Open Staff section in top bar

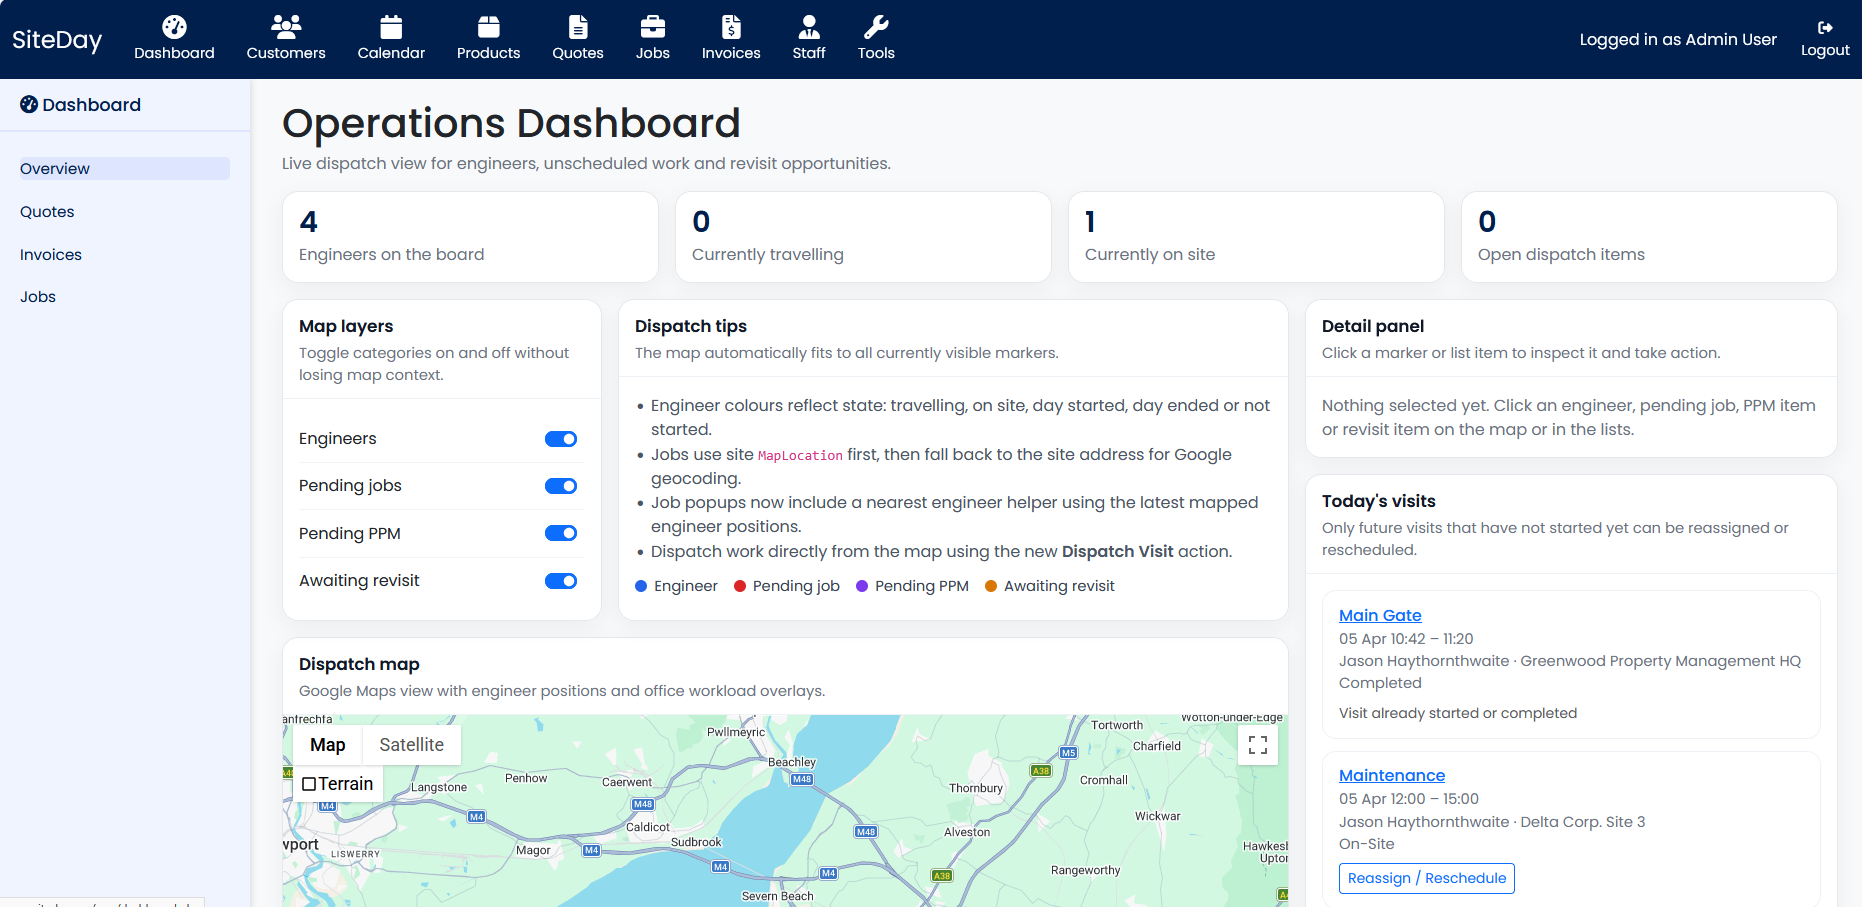pyautogui.click(x=809, y=39)
